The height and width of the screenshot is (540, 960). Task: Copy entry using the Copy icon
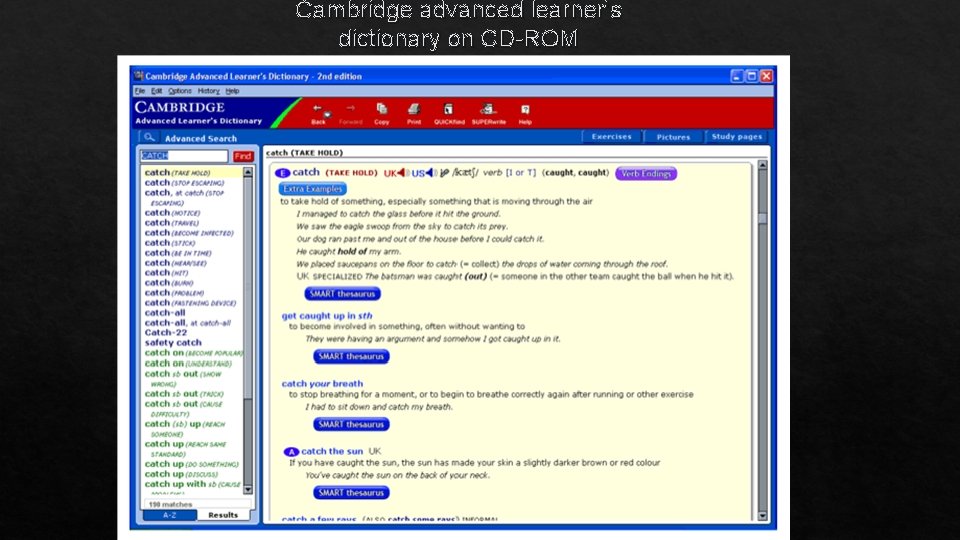[x=381, y=113]
